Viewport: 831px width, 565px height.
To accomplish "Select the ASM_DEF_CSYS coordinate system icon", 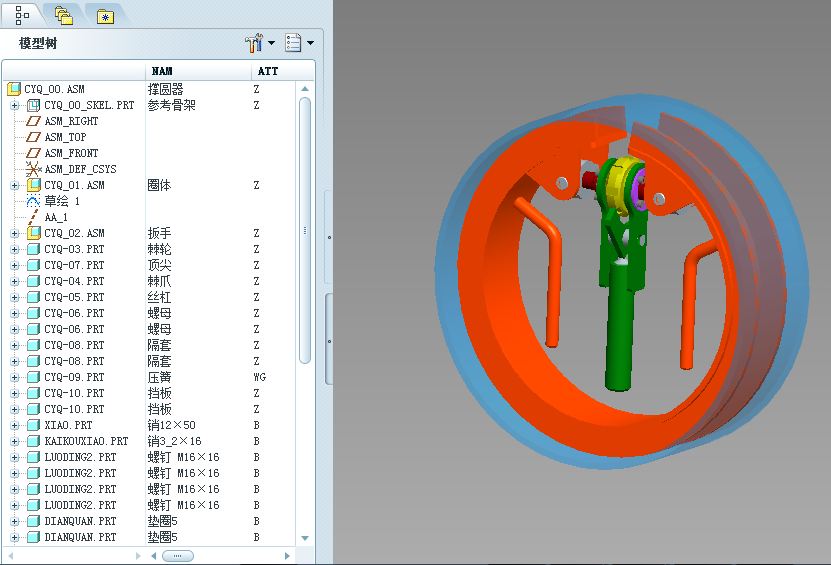I will click(x=33, y=169).
